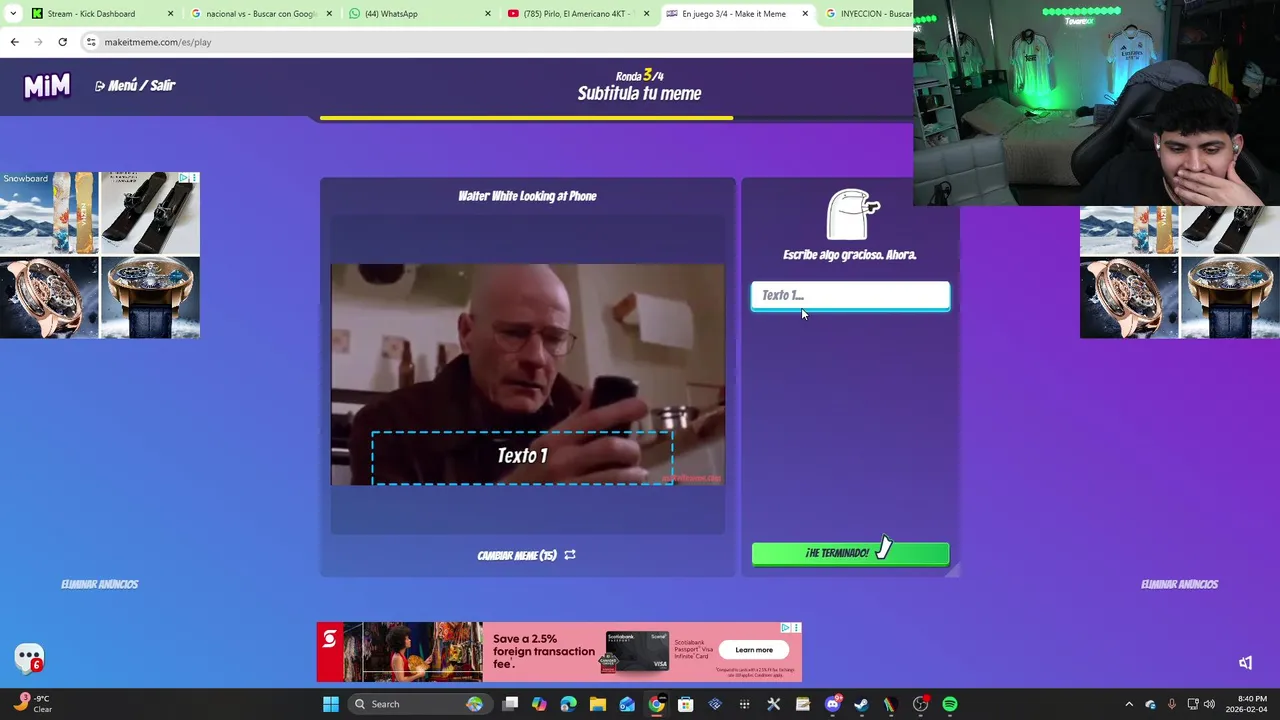The width and height of the screenshot is (1280, 720).
Task: Click the taskbar Search box
Action: click(x=420, y=704)
